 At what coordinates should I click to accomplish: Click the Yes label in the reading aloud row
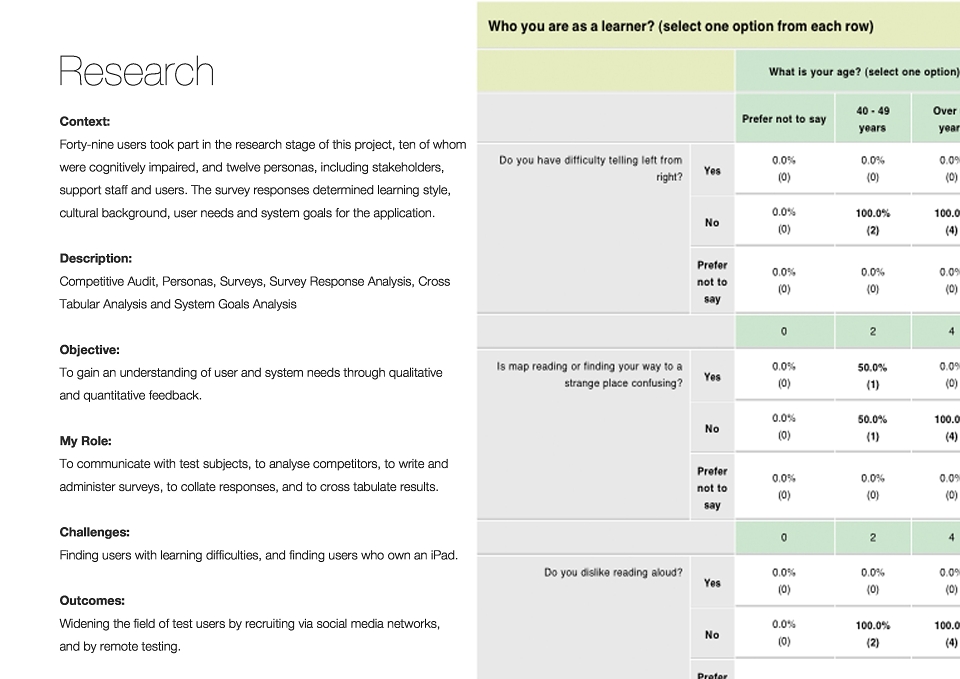pos(712,583)
